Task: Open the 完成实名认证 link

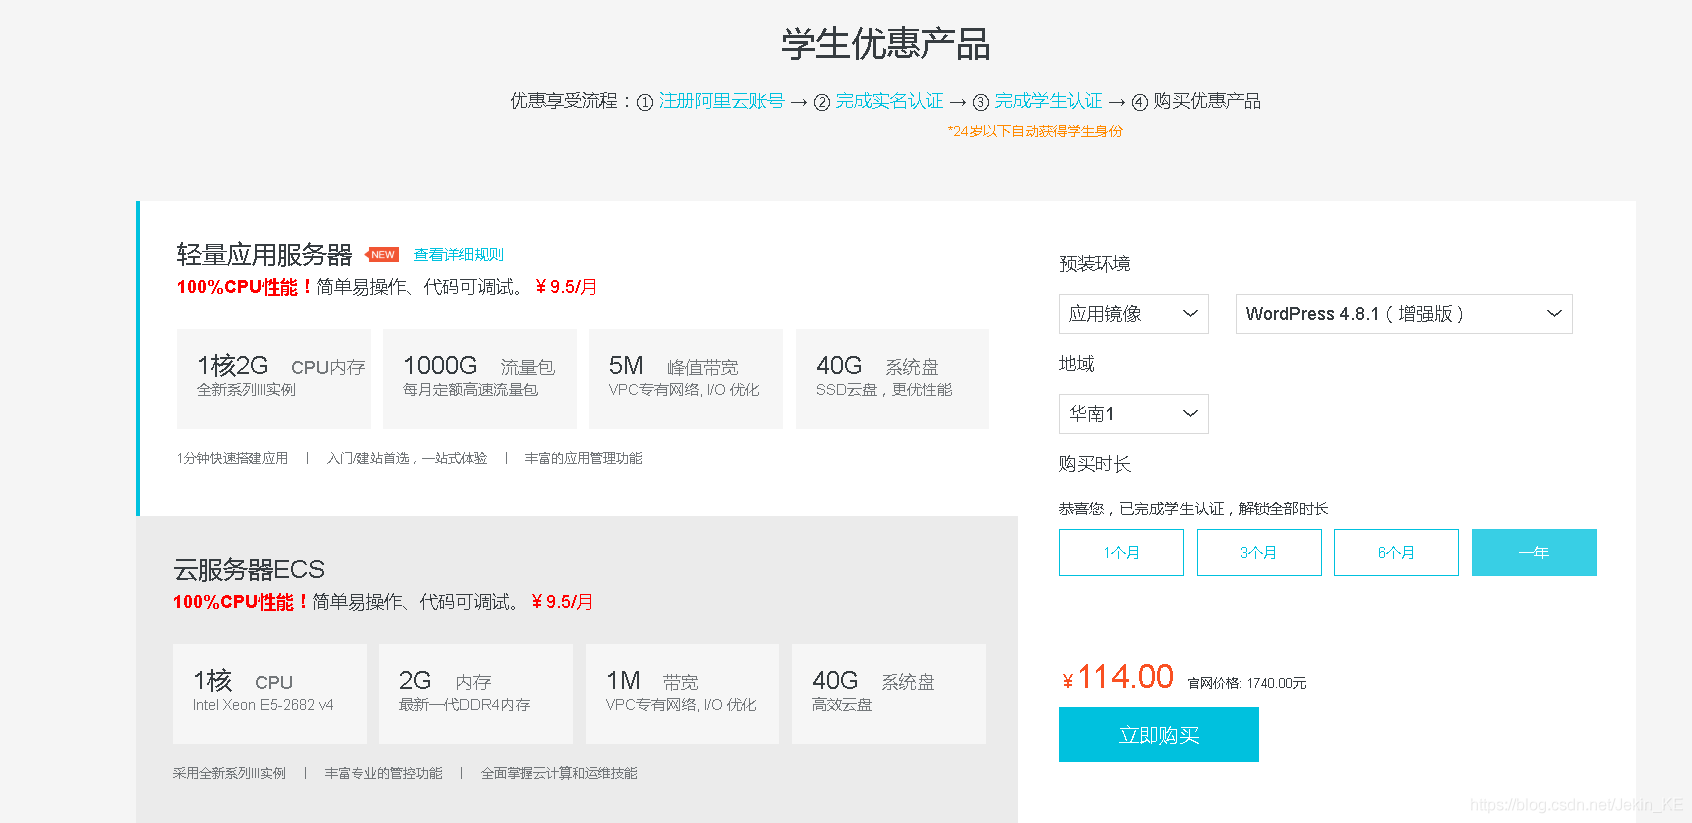Action: pyautogui.click(x=889, y=101)
